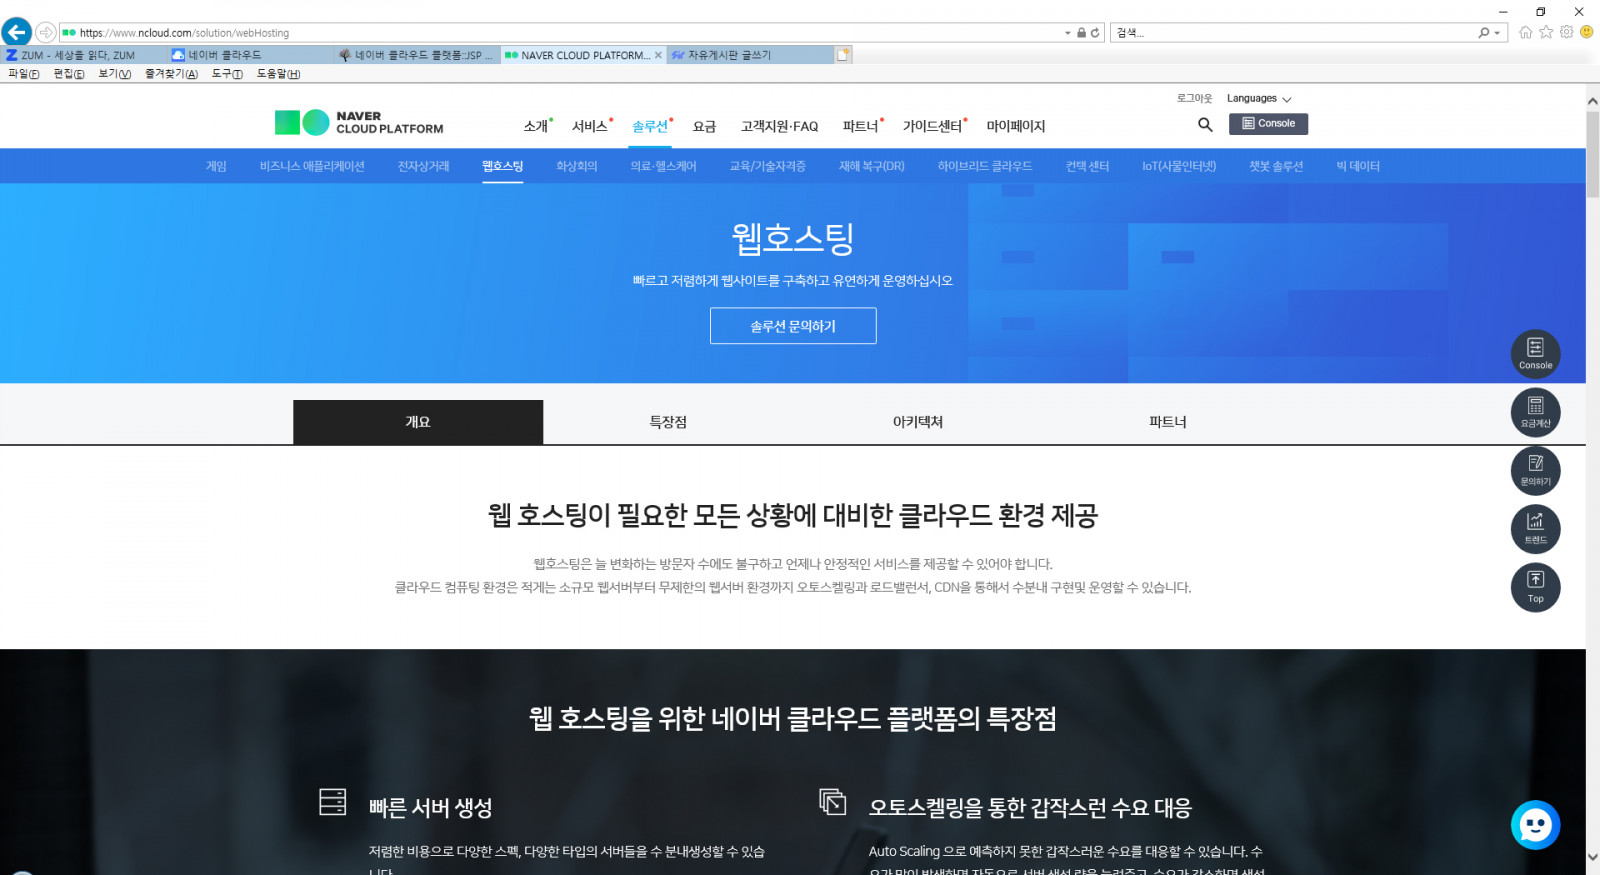
Task: Open a new browser tab
Action: click(843, 55)
